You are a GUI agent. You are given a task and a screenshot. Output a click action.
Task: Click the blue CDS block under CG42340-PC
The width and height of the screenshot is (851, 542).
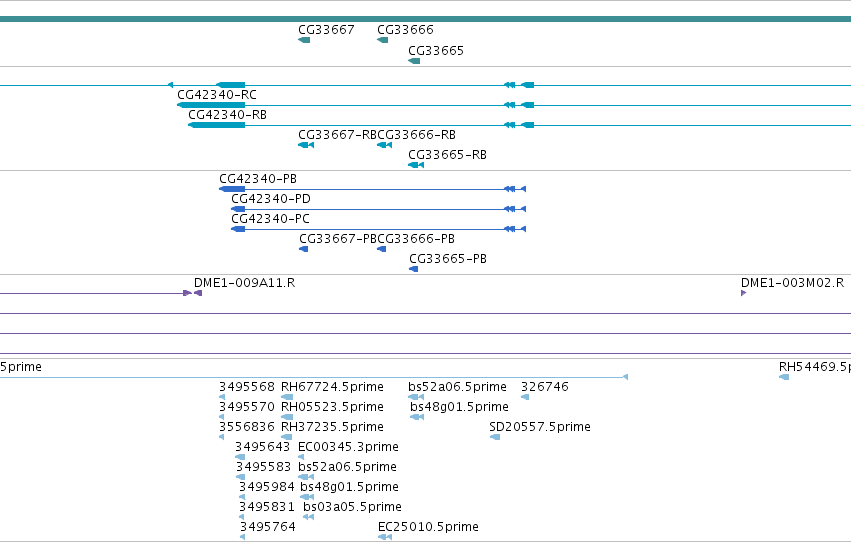pos(238,229)
